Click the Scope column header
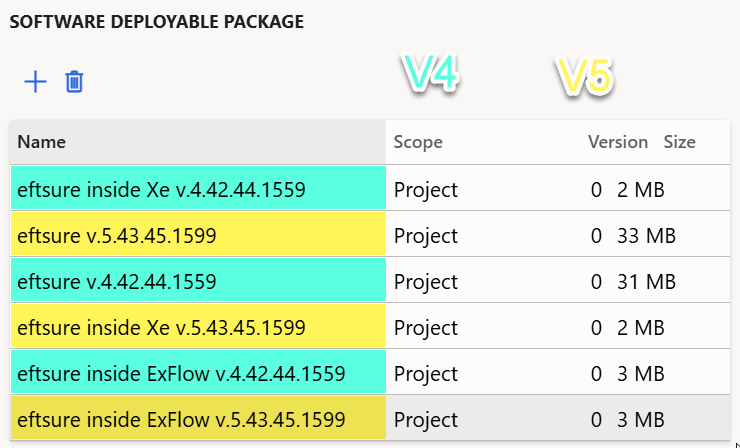The height and width of the screenshot is (448, 740). point(418,142)
